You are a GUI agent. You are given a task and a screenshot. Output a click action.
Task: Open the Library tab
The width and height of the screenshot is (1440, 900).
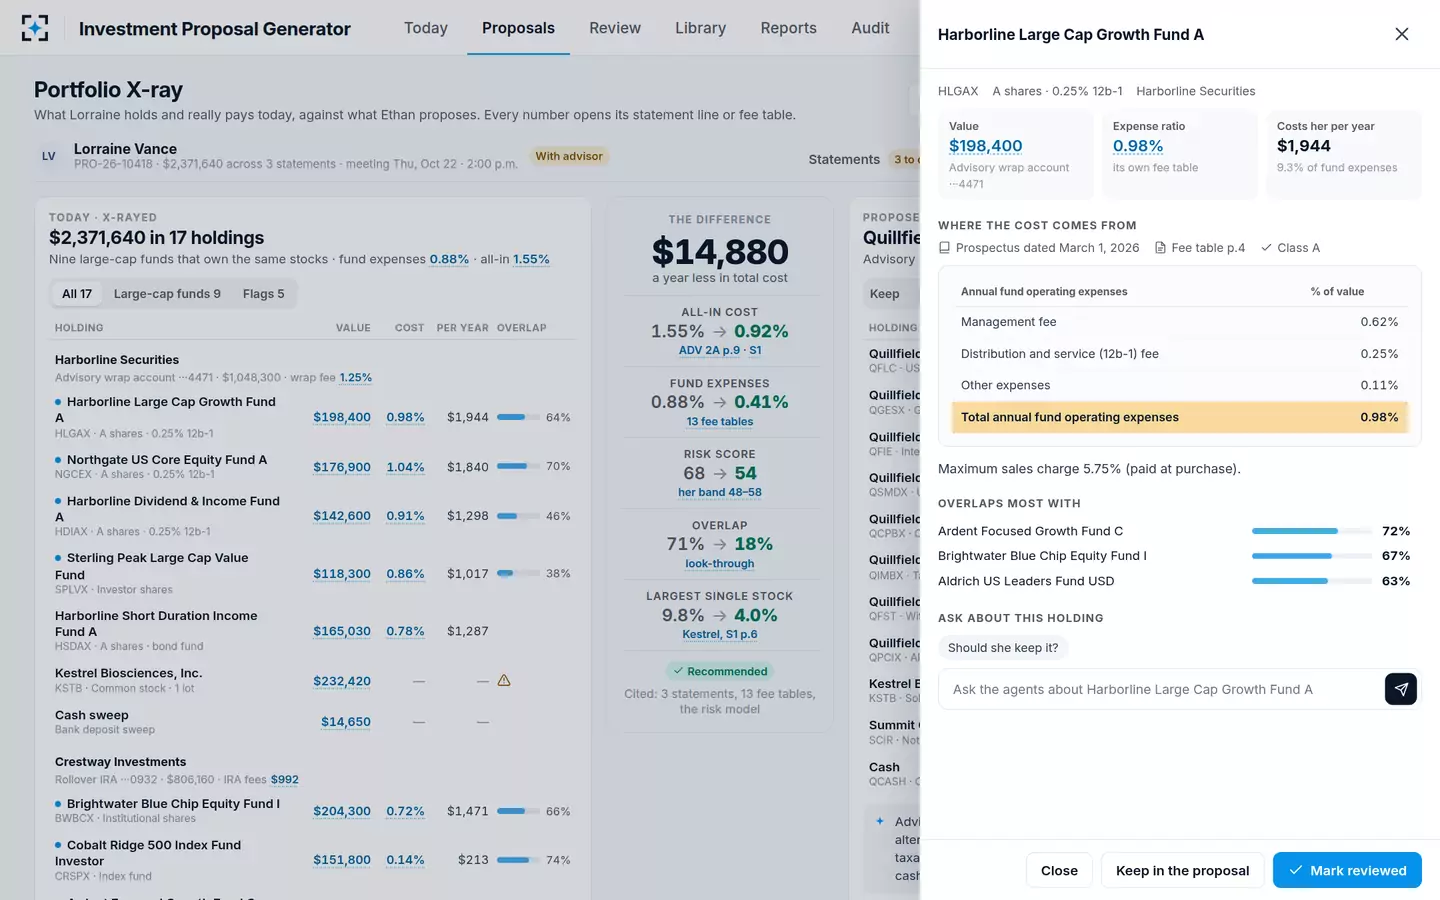tap(700, 28)
